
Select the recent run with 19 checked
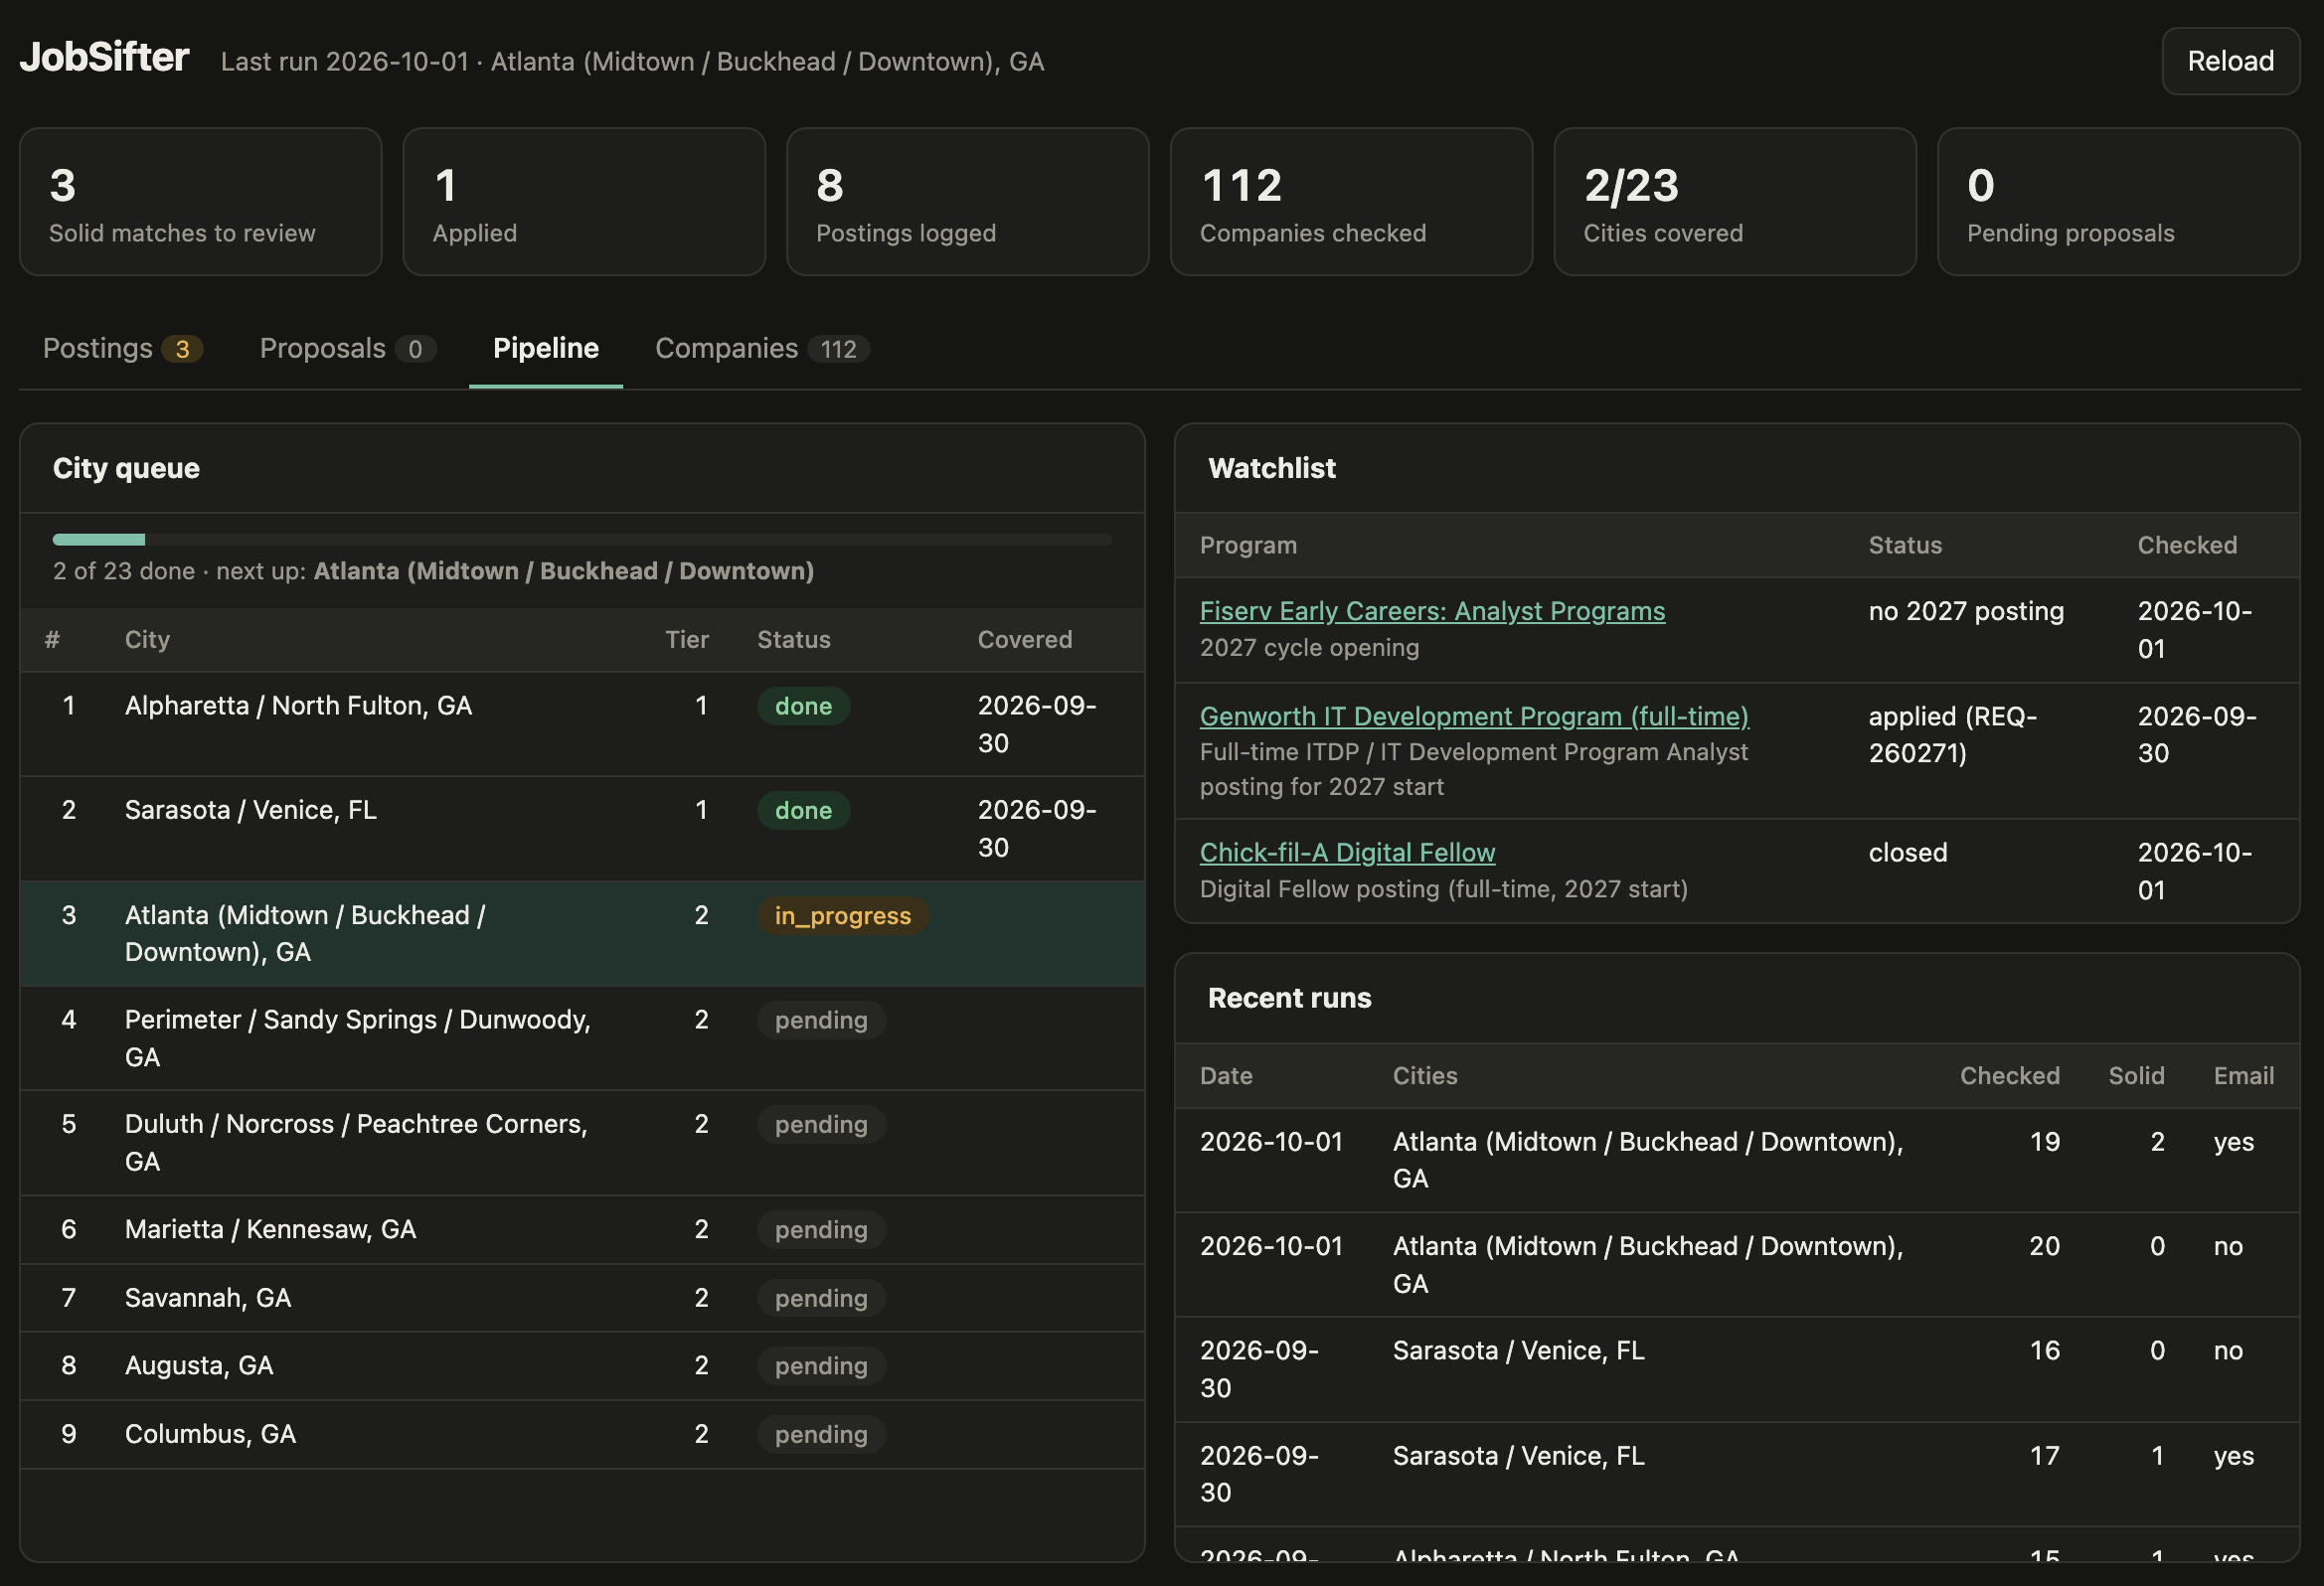[1737, 1160]
